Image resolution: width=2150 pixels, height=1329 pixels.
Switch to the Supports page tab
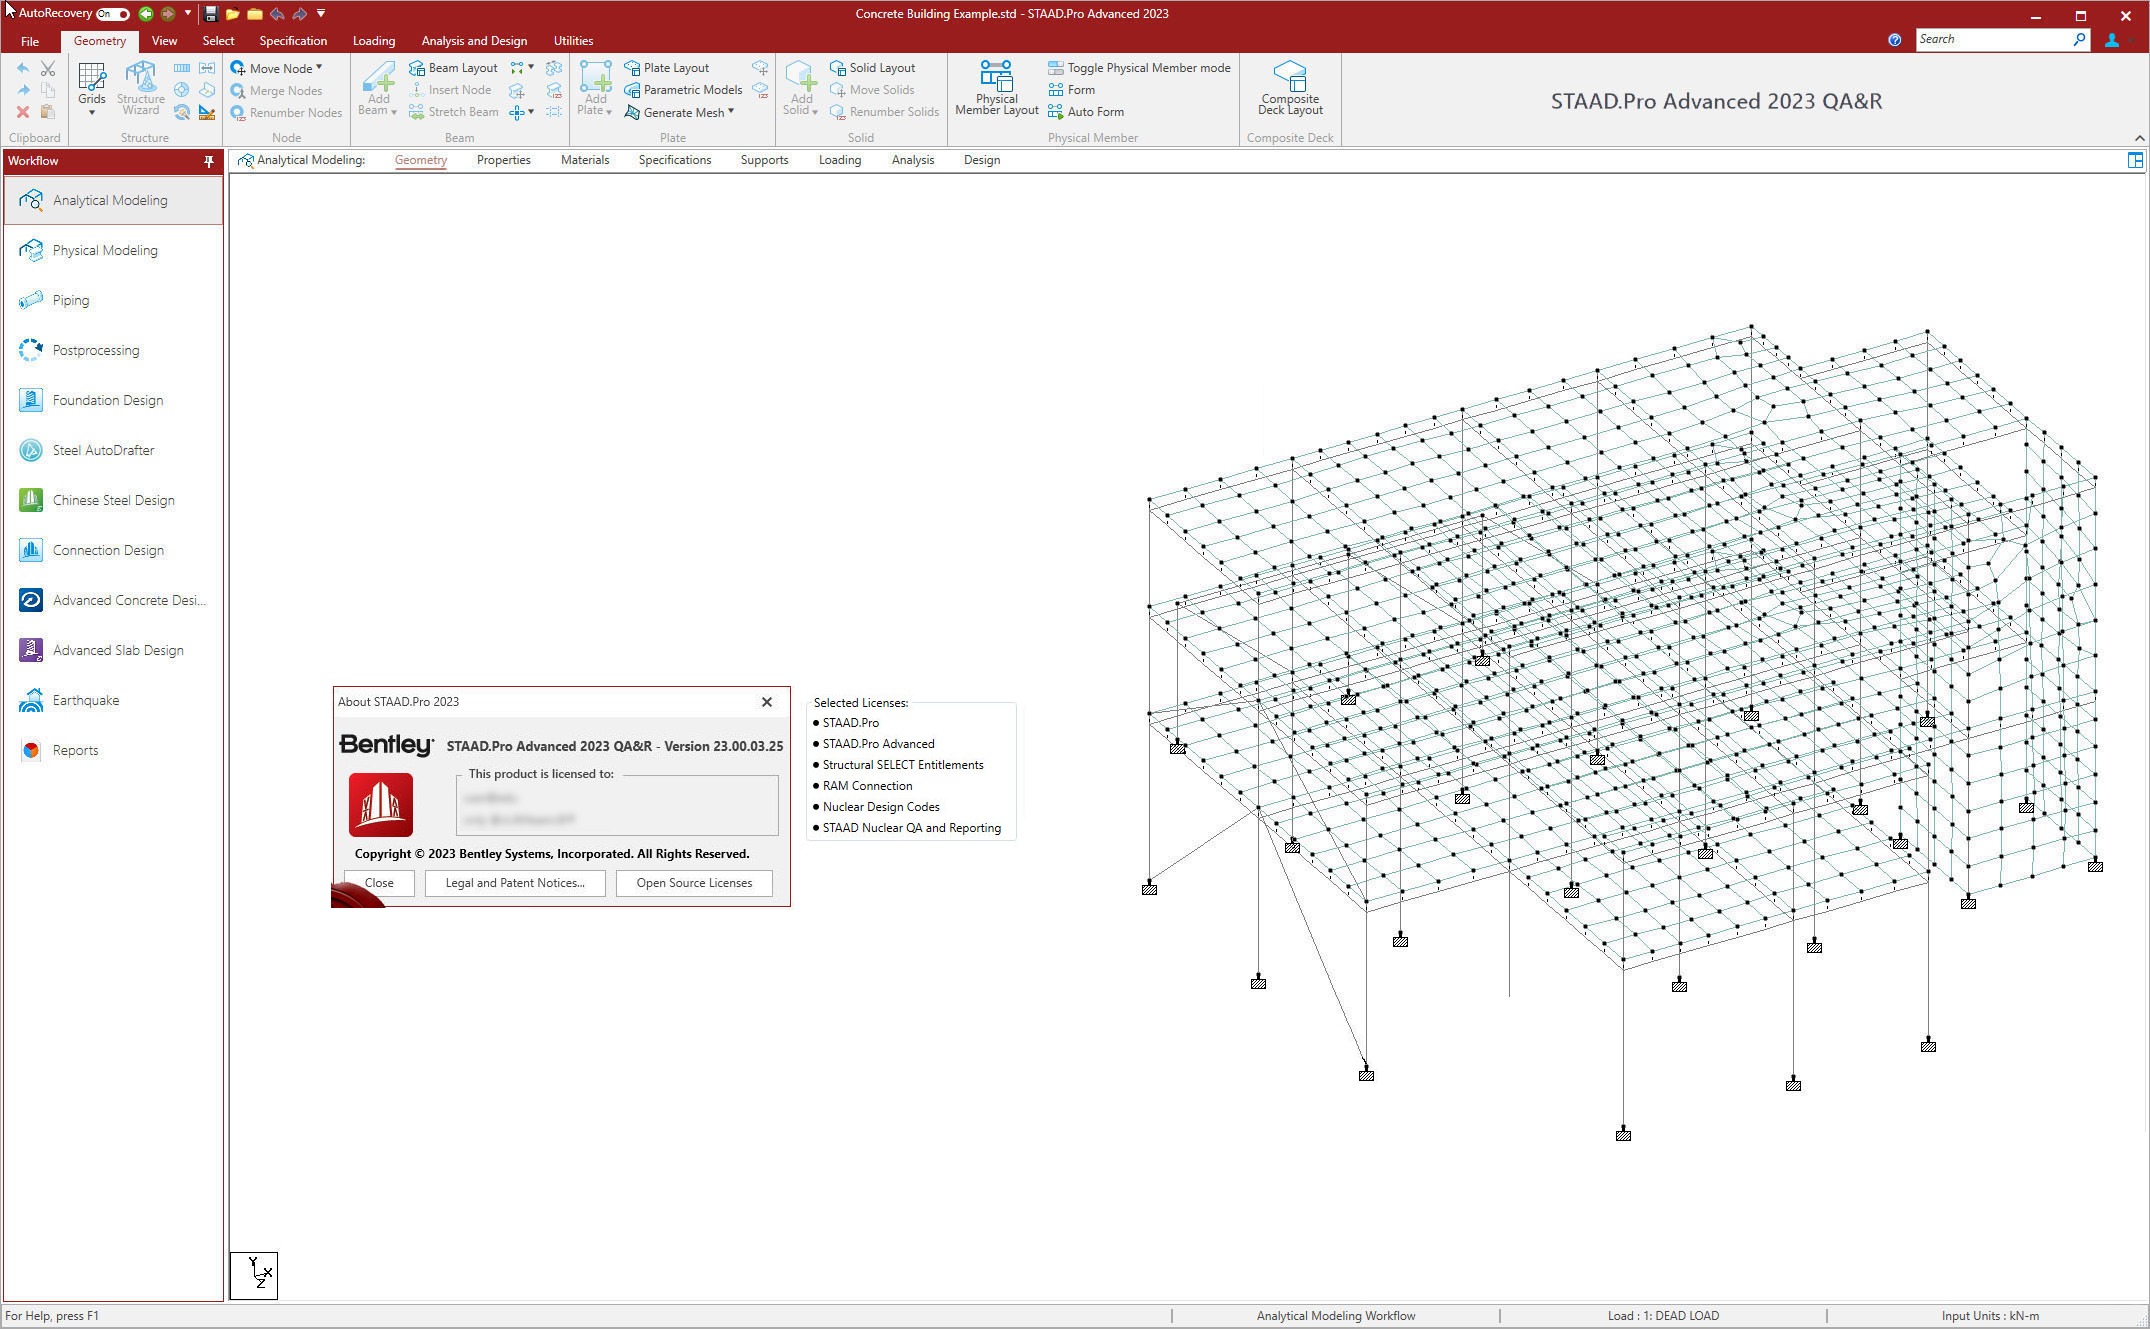(x=764, y=160)
